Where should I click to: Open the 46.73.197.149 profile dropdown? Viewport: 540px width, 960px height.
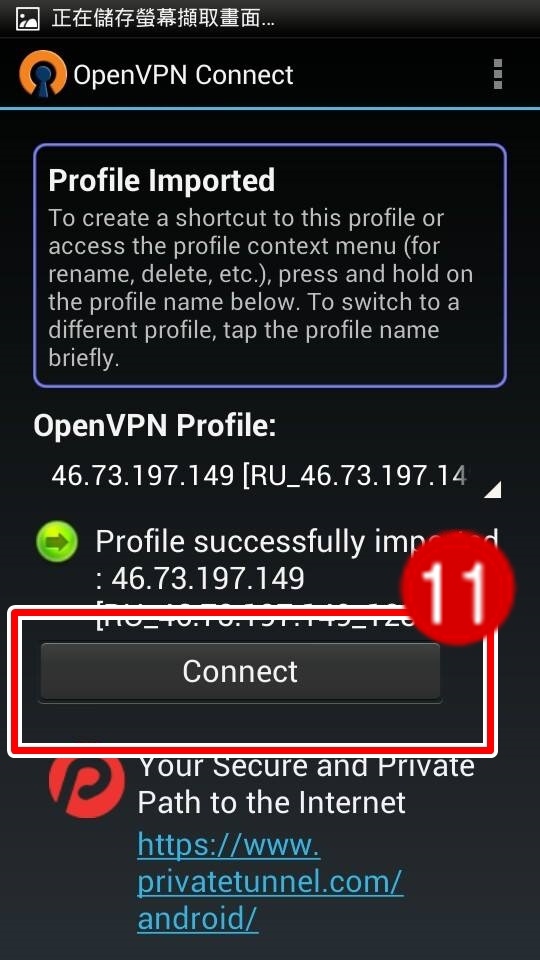[x=269, y=476]
